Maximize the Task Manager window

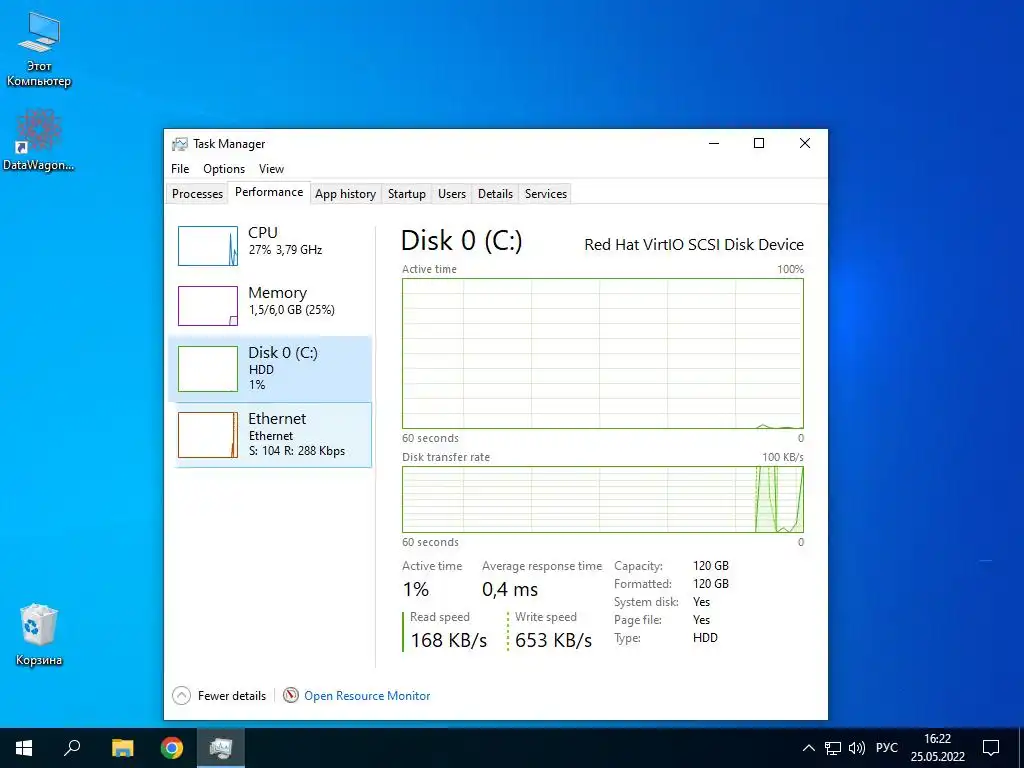coord(759,143)
